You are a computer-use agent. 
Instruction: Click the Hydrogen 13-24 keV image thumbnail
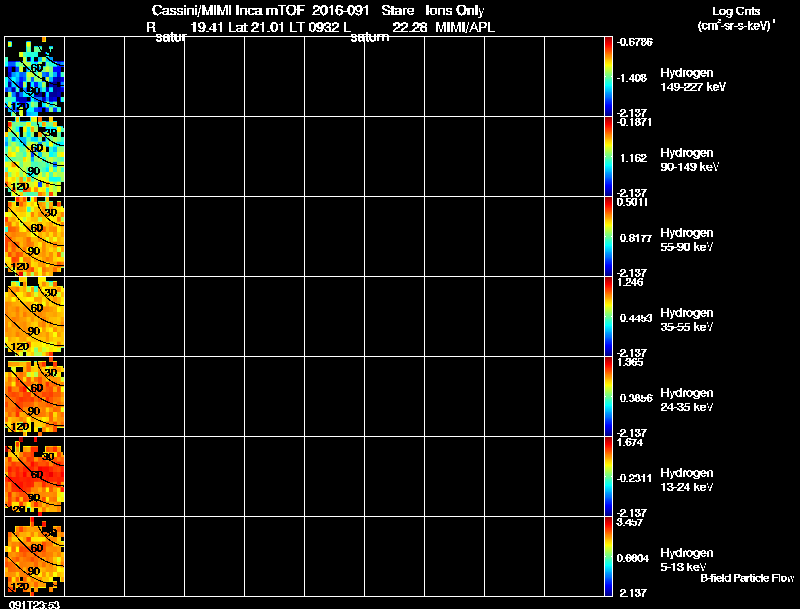click(x=35, y=476)
